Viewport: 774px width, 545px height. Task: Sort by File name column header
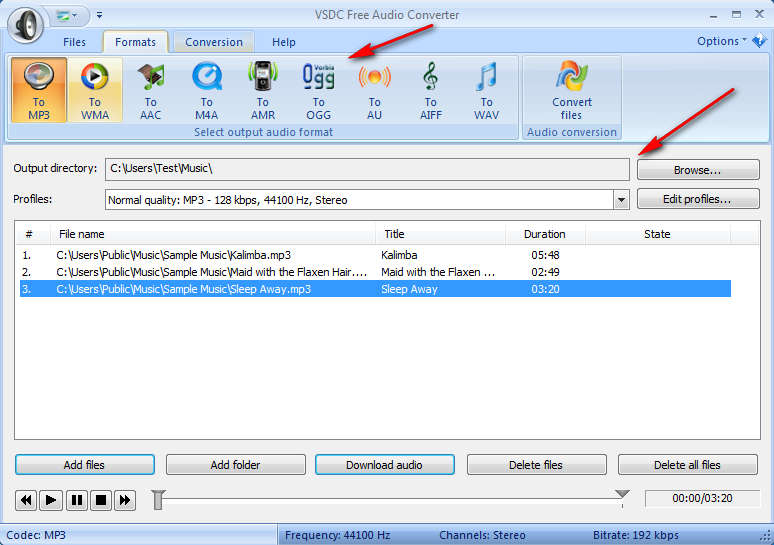point(212,234)
